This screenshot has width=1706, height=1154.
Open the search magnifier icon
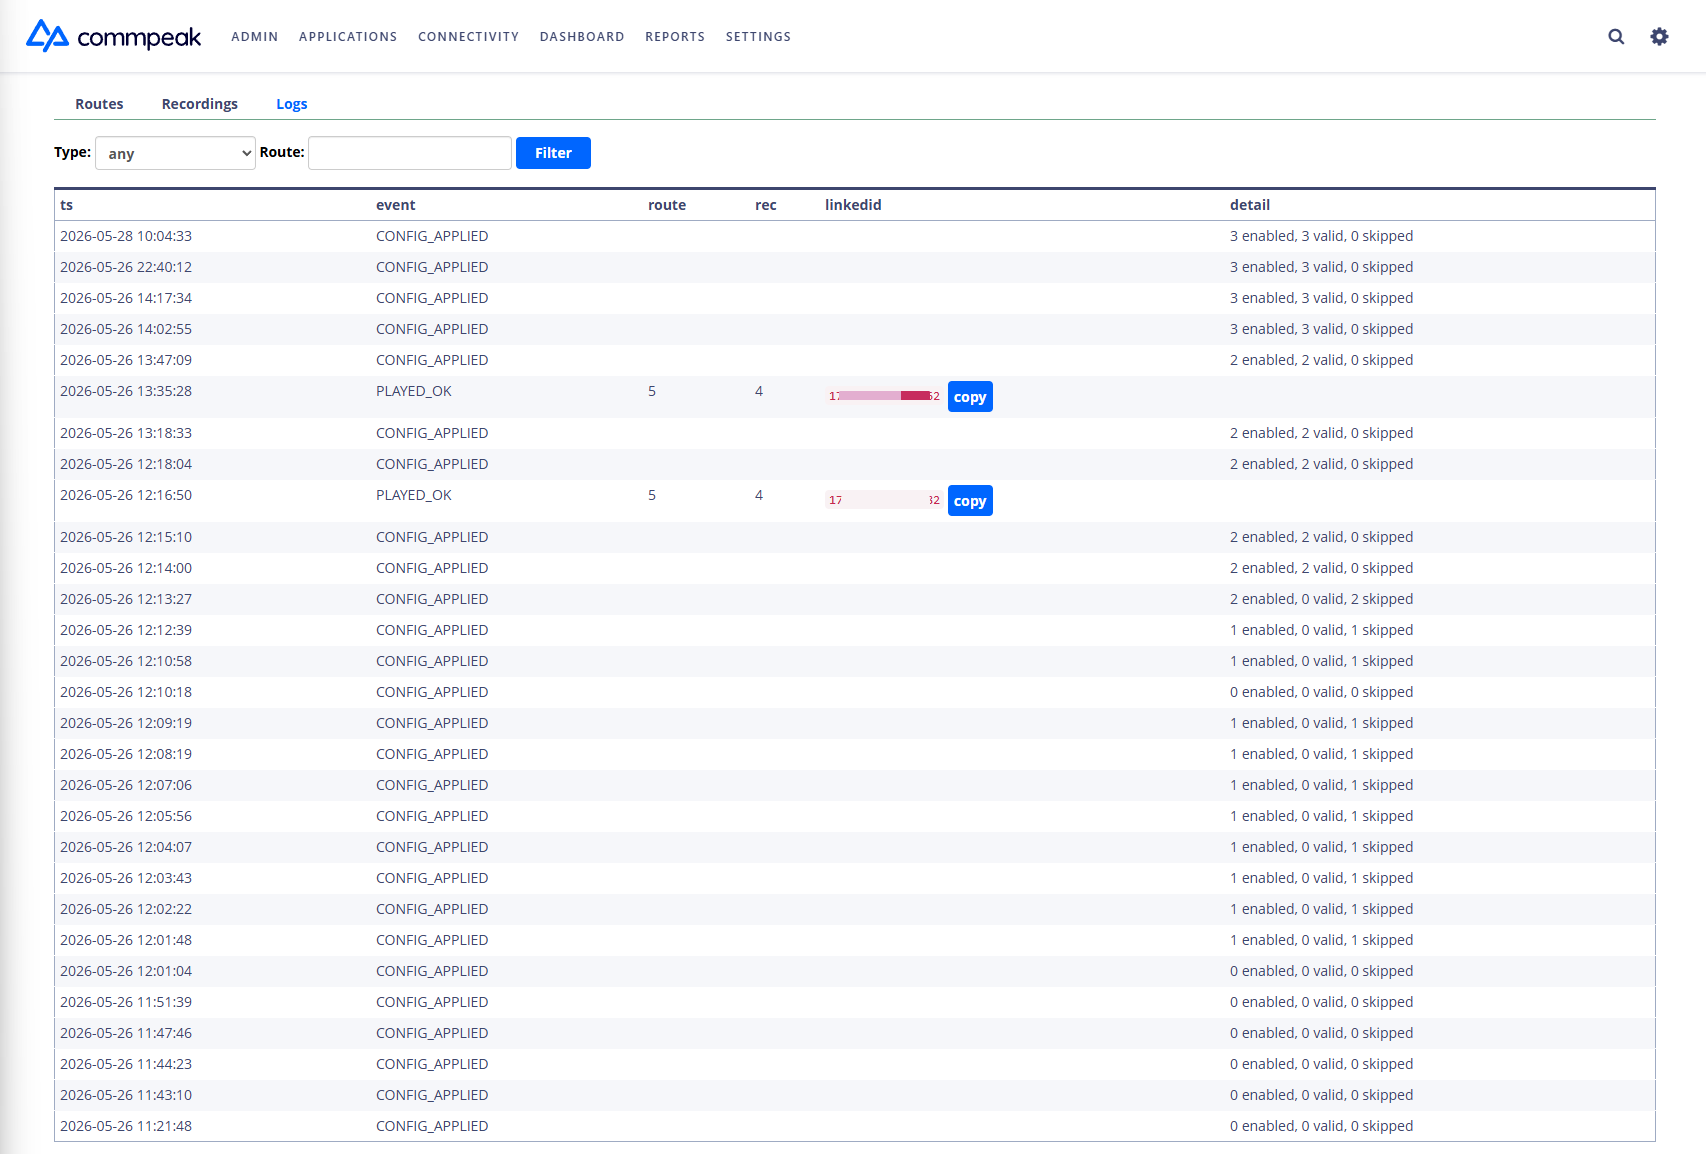(1616, 37)
